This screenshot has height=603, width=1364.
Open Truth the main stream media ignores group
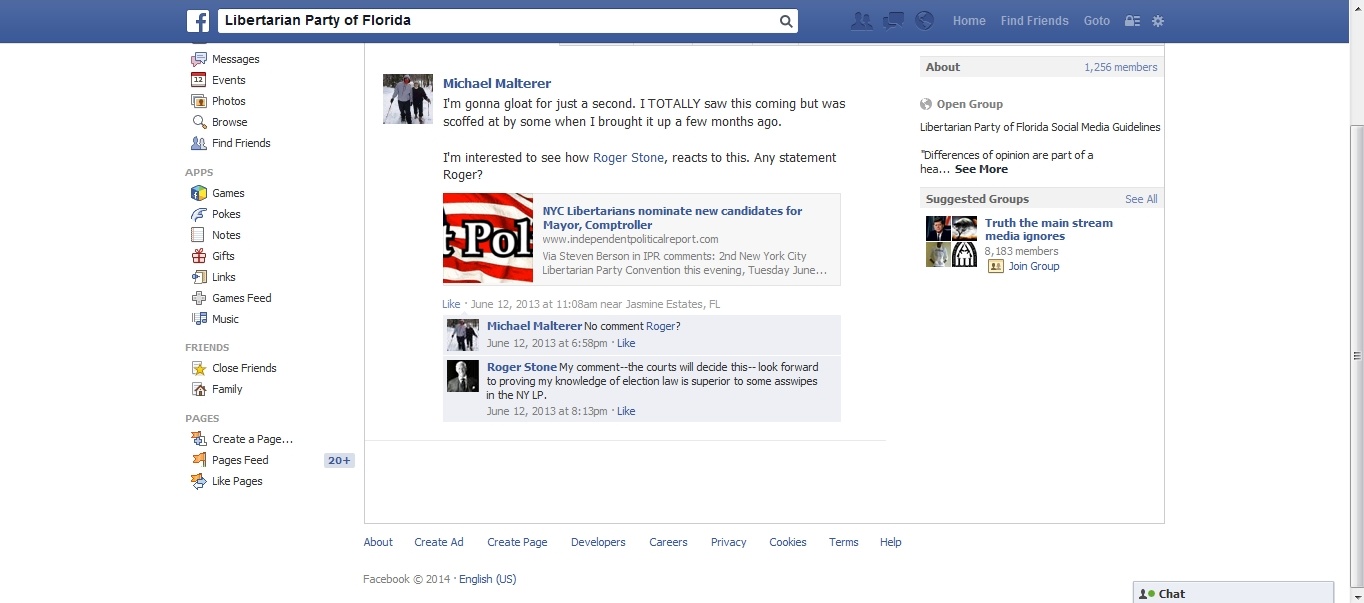point(1049,230)
